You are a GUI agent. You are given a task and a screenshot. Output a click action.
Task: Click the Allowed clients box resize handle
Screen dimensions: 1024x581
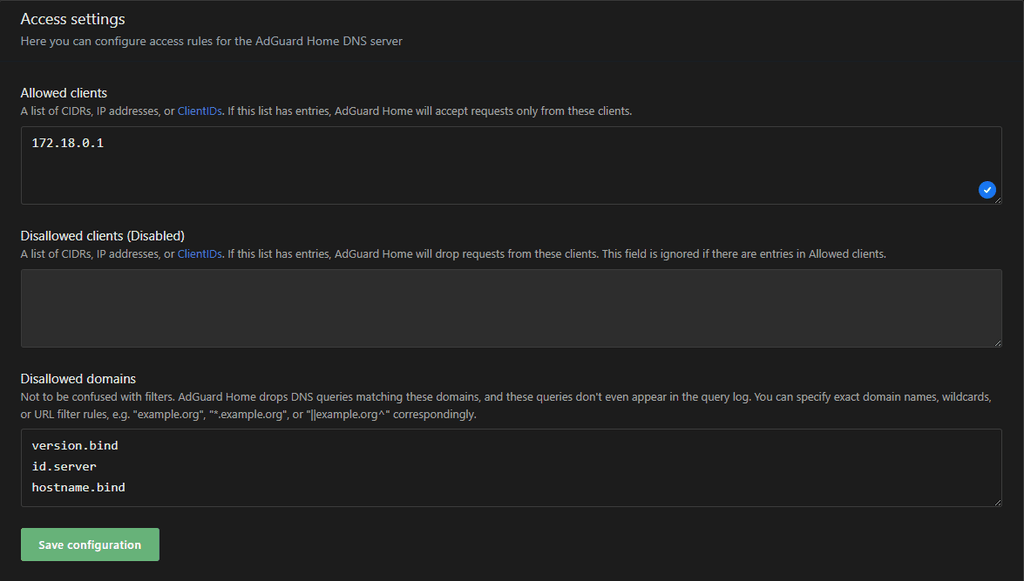[998, 200]
